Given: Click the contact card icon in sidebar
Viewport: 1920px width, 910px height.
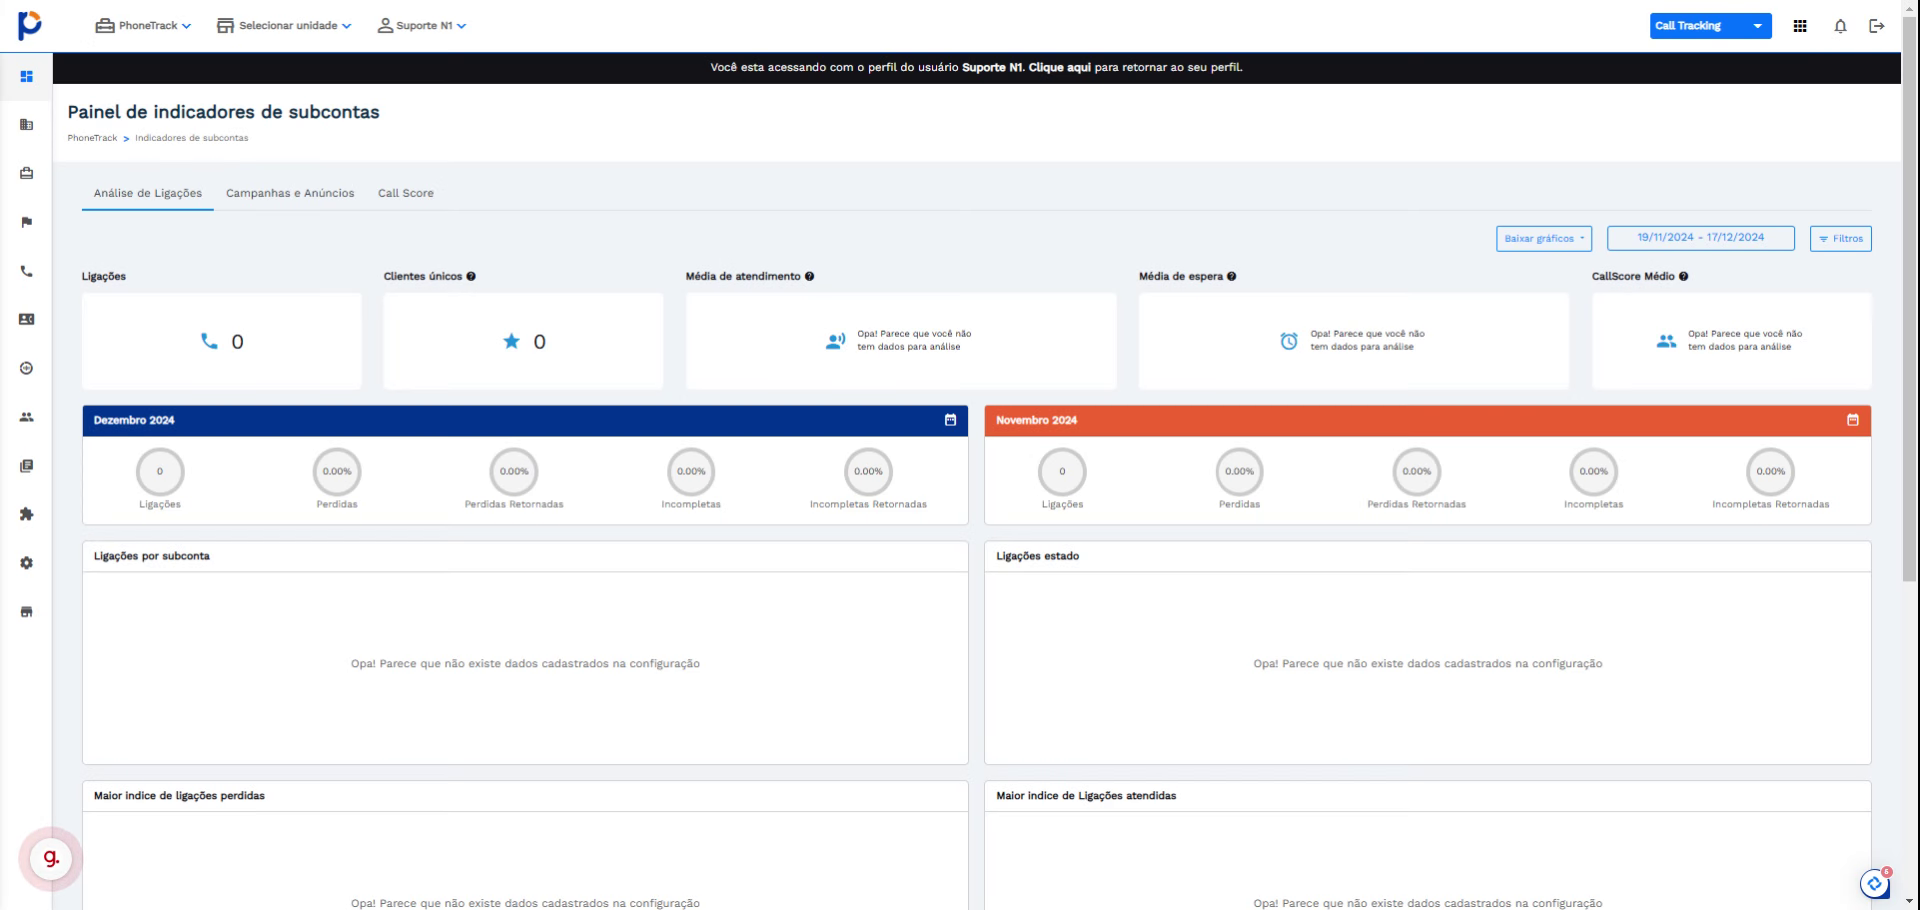Looking at the screenshot, I should point(27,319).
